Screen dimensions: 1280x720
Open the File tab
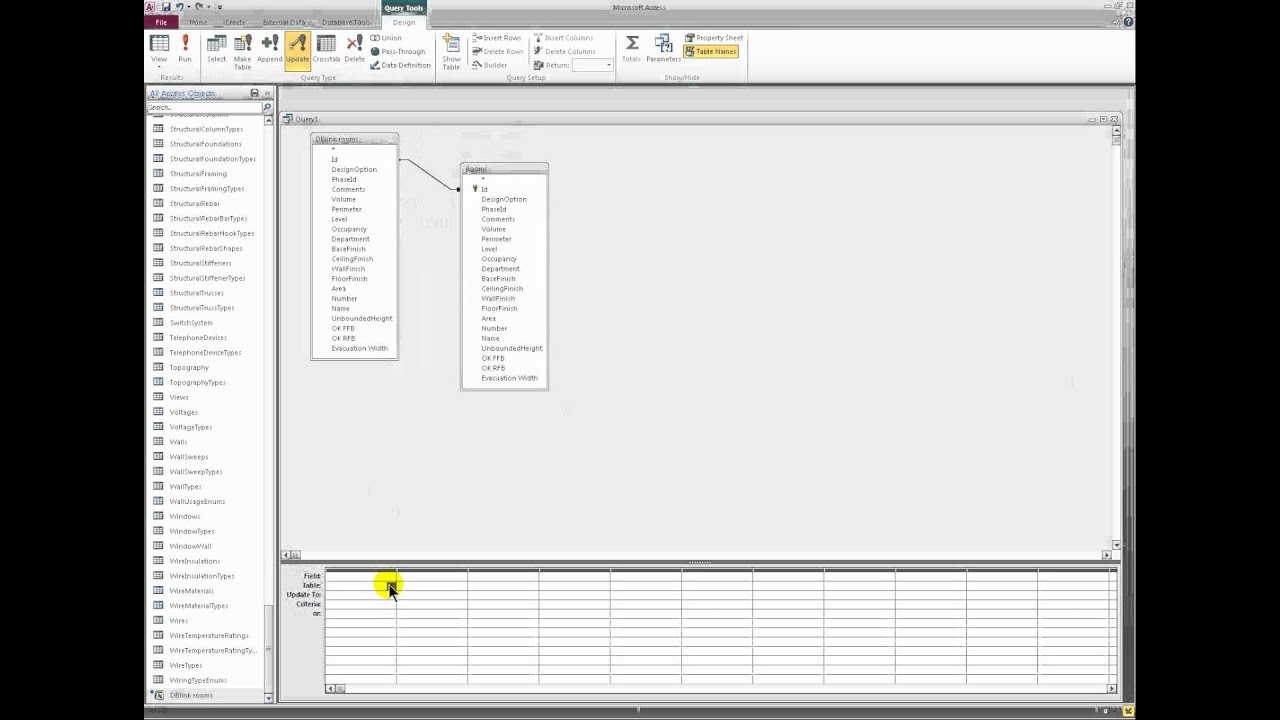pos(161,22)
